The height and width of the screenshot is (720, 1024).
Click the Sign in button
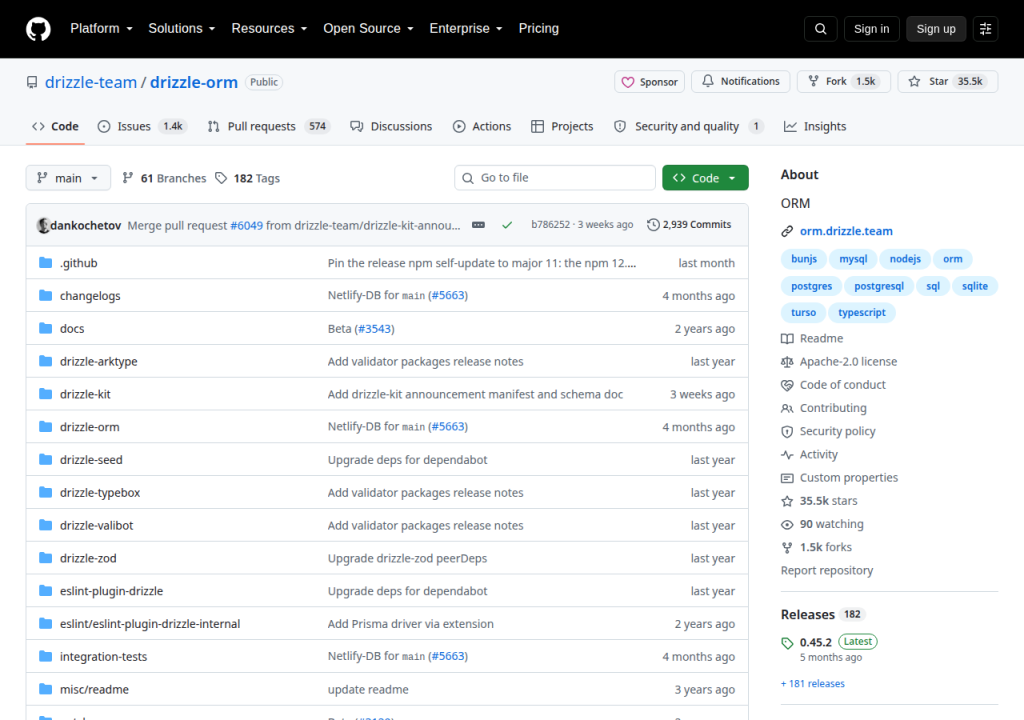click(871, 29)
